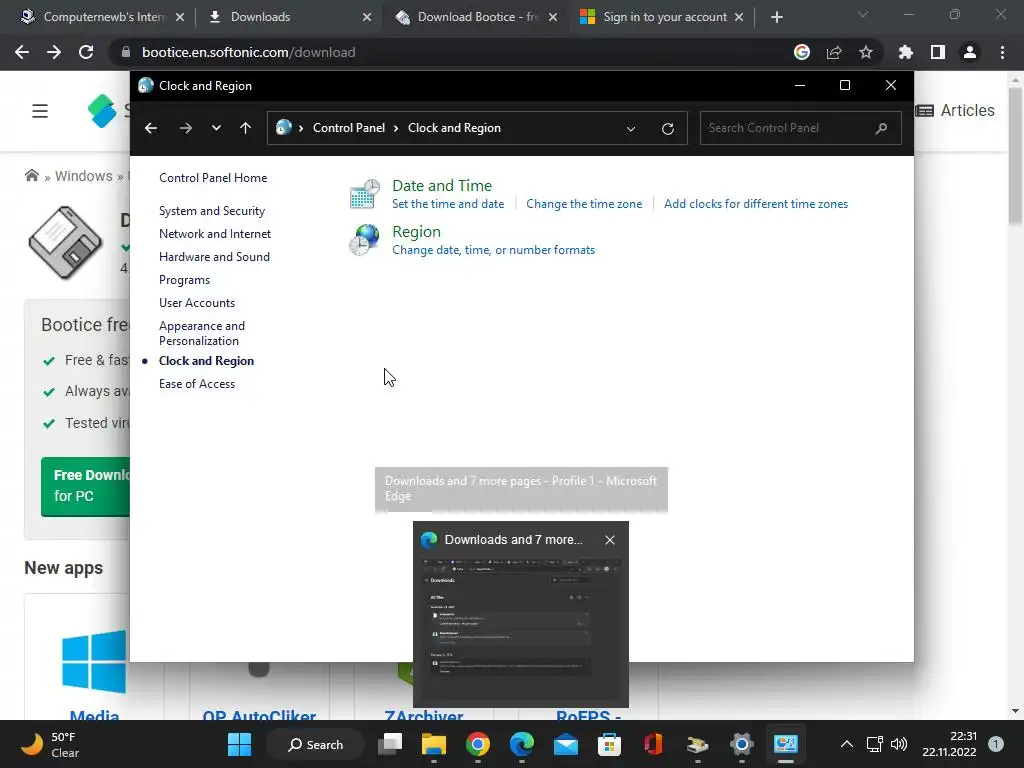Click the Search Control Panel field
Viewport: 1024px width, 768px height.
coord(801,128)
